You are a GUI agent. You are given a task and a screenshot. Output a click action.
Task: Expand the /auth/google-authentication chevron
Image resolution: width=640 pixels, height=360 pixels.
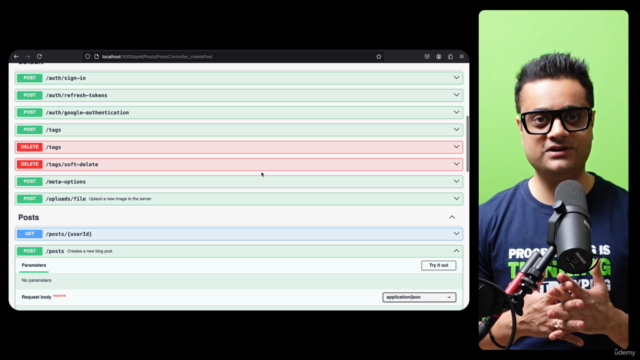point(456,112)
